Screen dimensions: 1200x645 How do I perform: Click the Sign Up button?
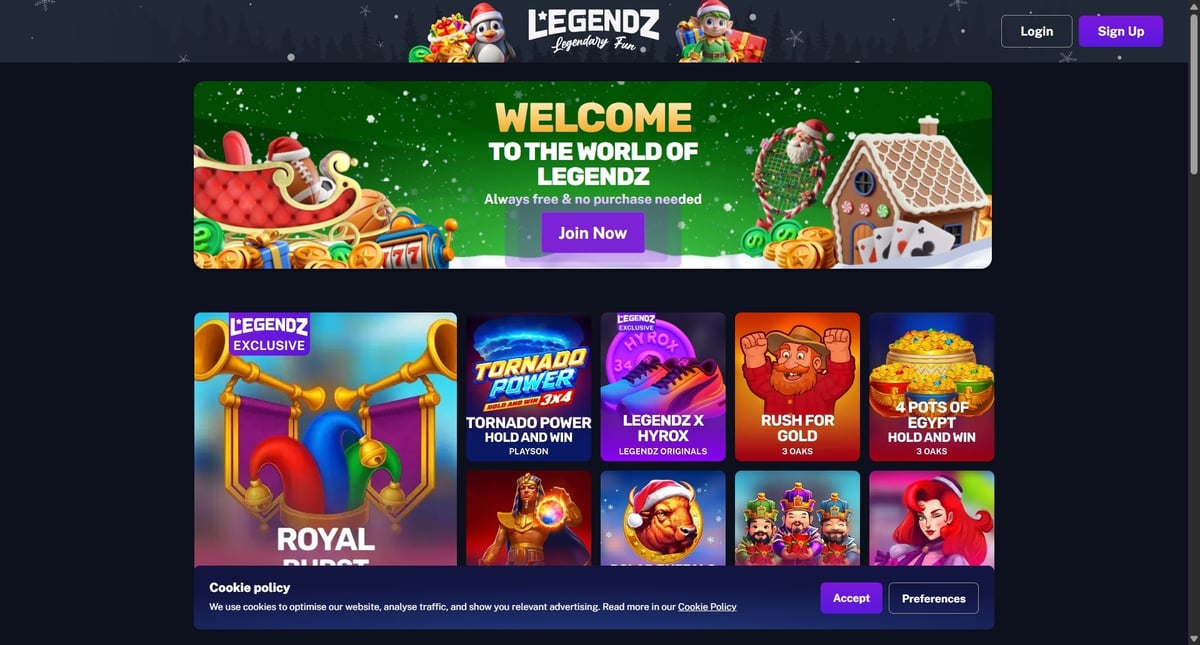pos(1121,31)
